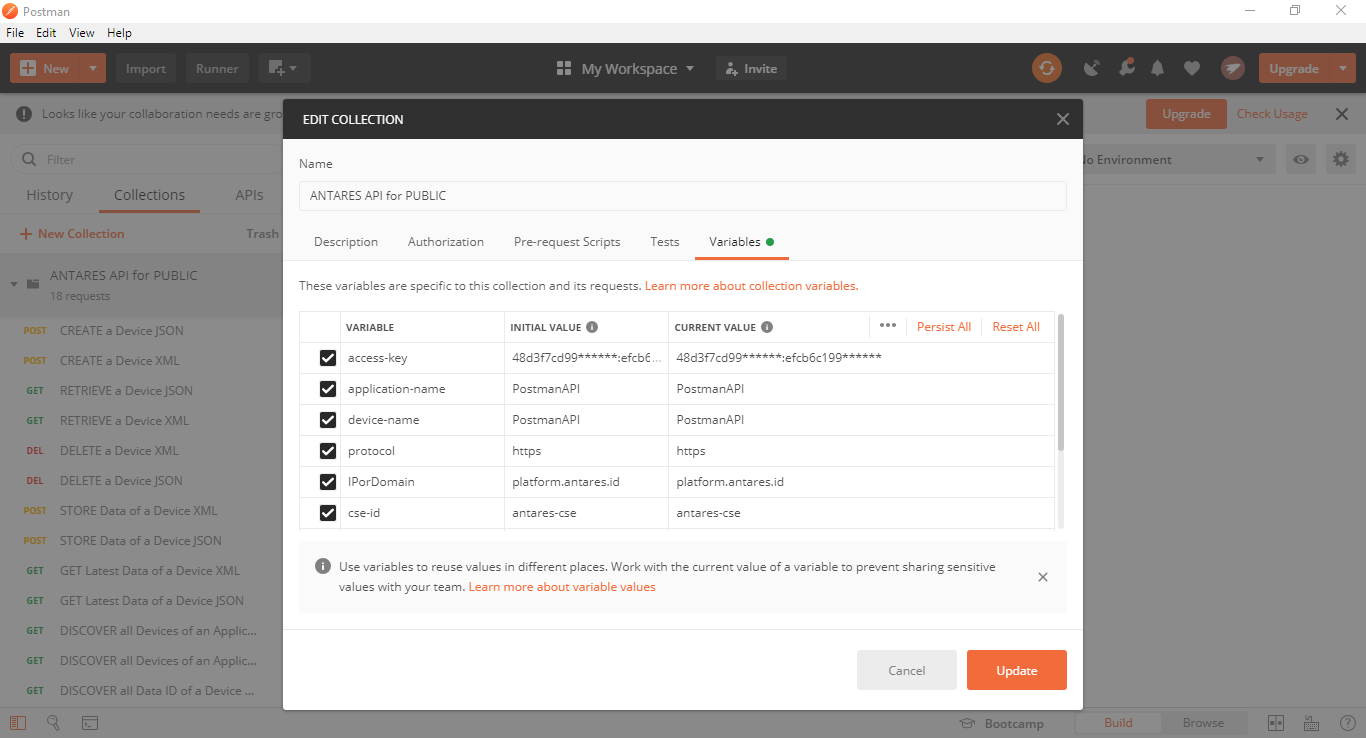The height and width of the screenshot is (738, 1366).
Task: Click the info icon beside Initial Value
Action: tap(592, 327)
